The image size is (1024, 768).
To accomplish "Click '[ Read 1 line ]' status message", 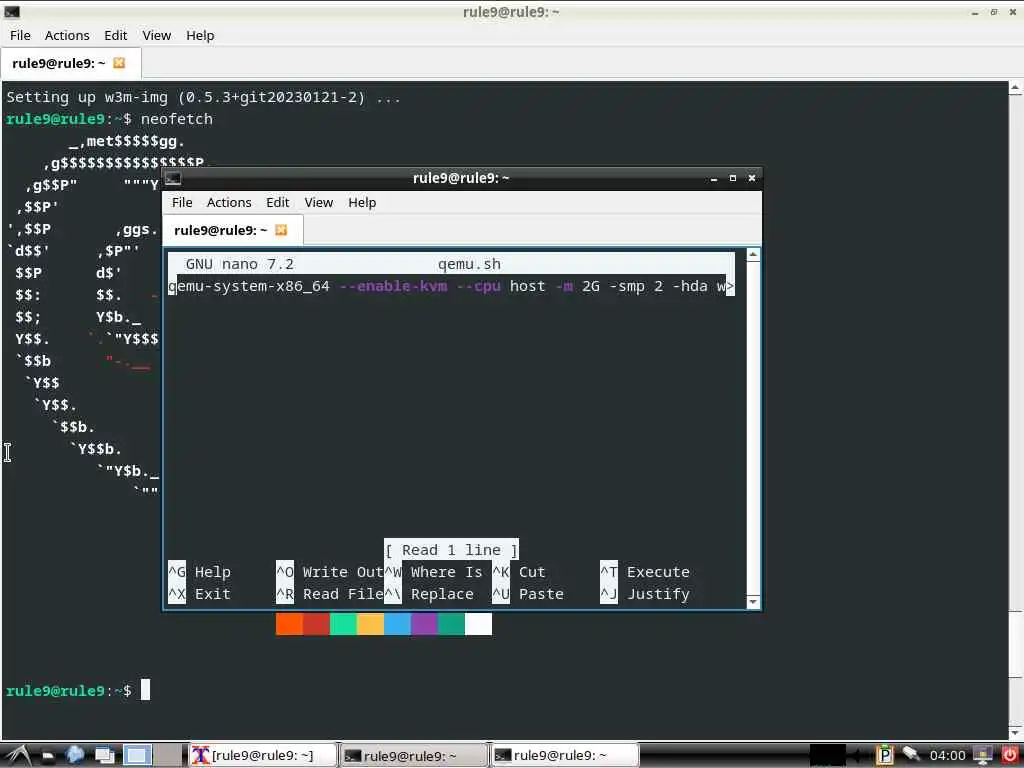I will tap(451, 550).
